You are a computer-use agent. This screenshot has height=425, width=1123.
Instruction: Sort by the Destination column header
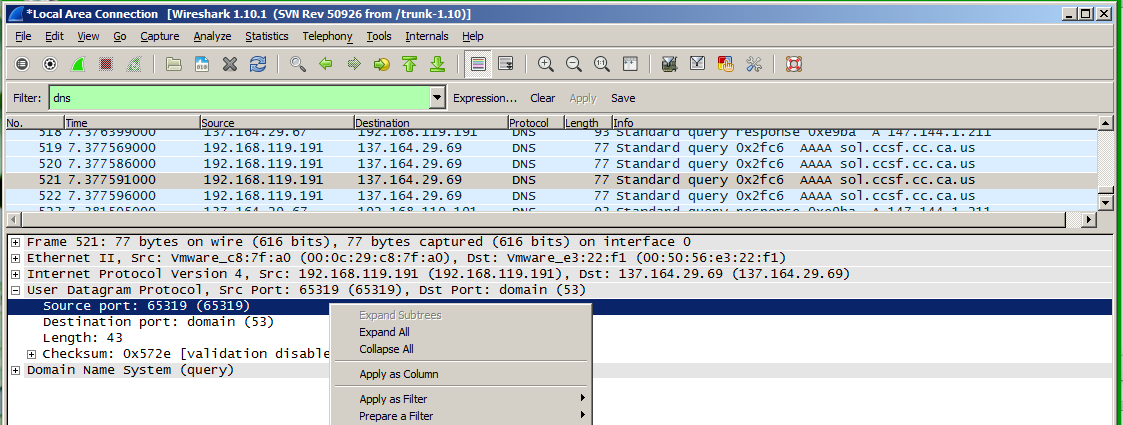tap(430, 123)
